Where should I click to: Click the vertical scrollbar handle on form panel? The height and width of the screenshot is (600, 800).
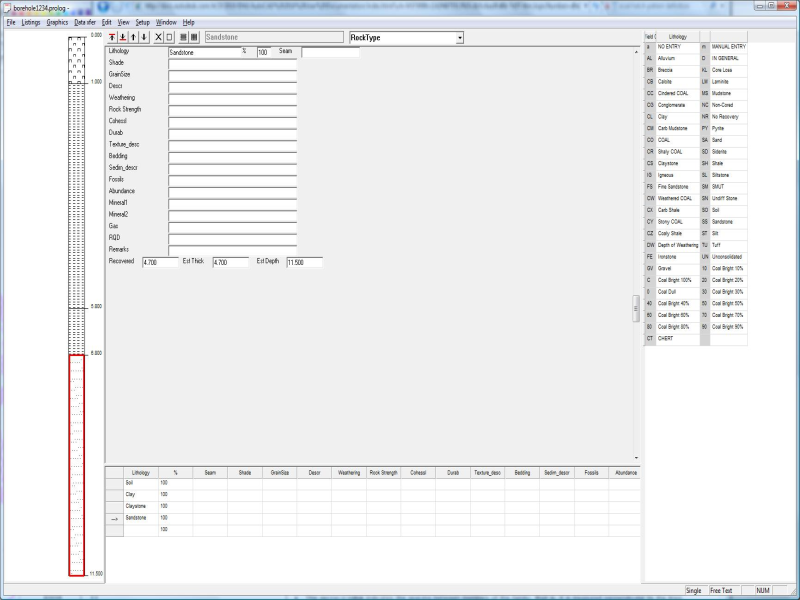click(636, 309)
